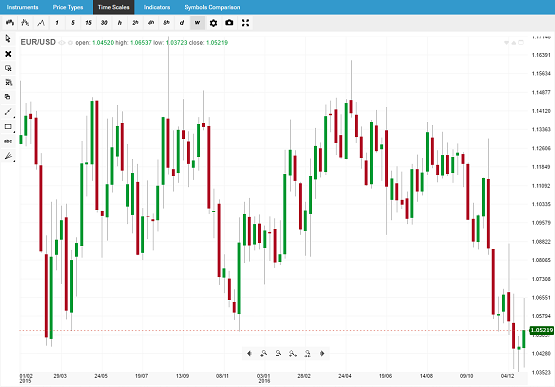Viewport: 555px width, 387px height.
Task: Select the 30-minute timeframe
Action: (104, 23)
